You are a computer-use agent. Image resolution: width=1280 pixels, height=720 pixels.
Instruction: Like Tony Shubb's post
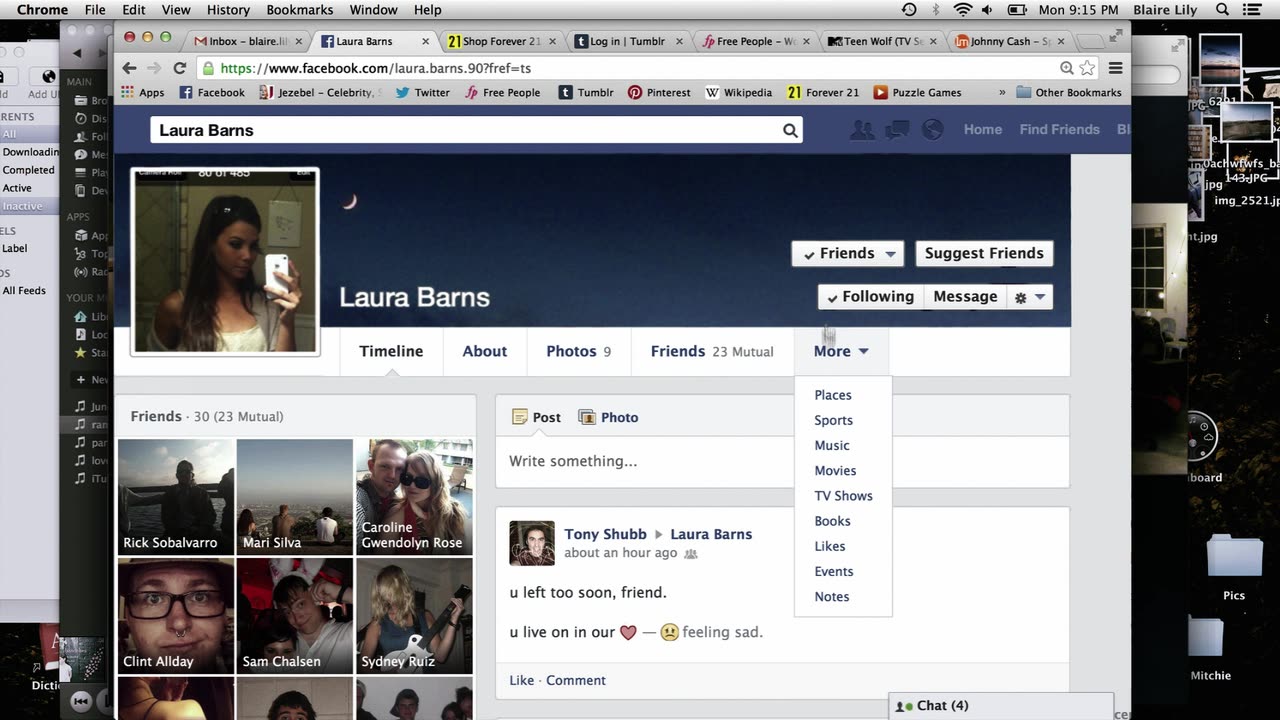521,680
